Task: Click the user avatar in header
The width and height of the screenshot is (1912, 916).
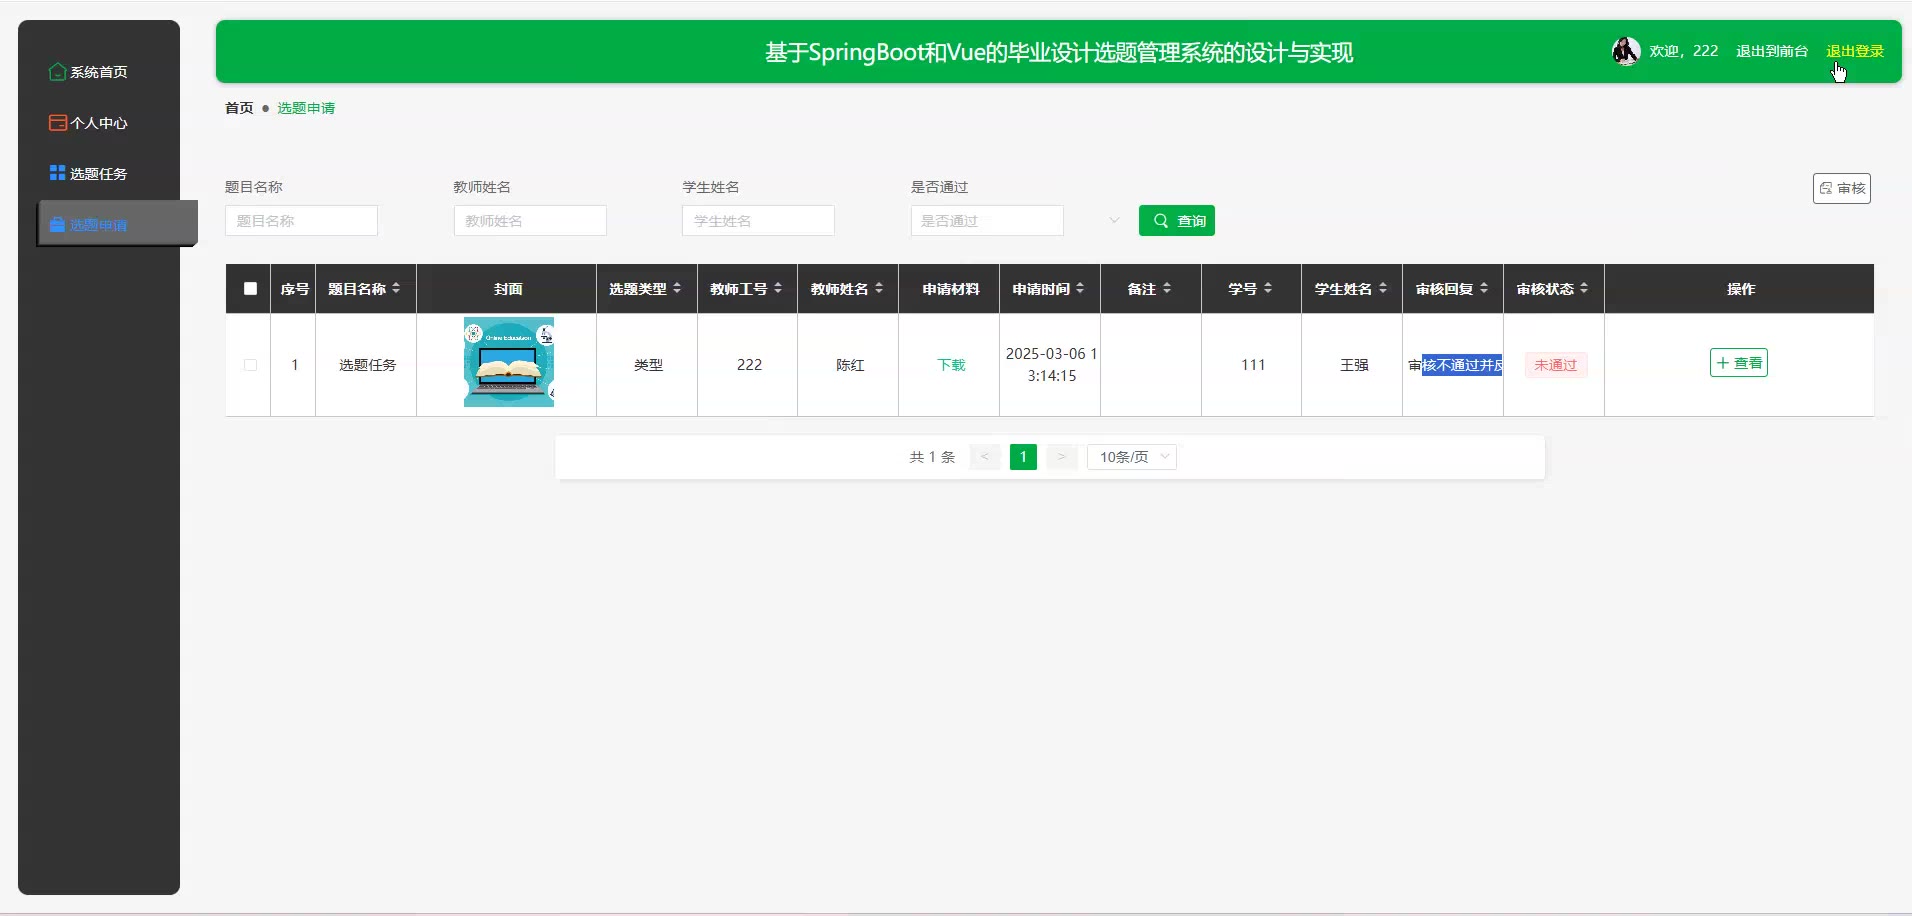Action: 1626,51
